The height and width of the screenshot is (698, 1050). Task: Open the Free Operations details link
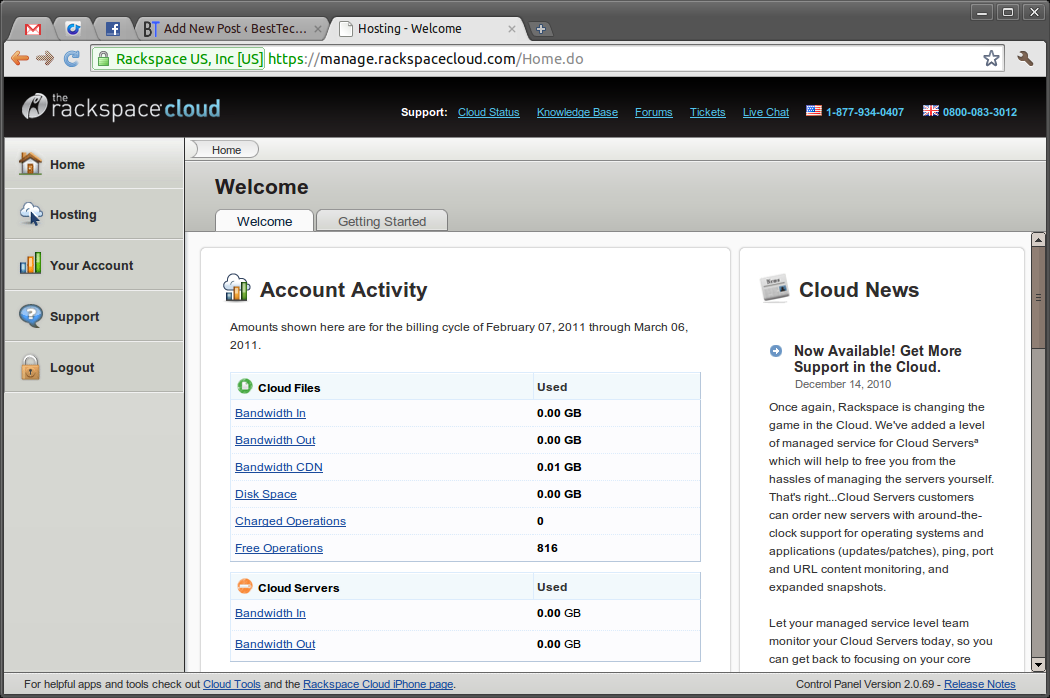(x=278, y=548)
